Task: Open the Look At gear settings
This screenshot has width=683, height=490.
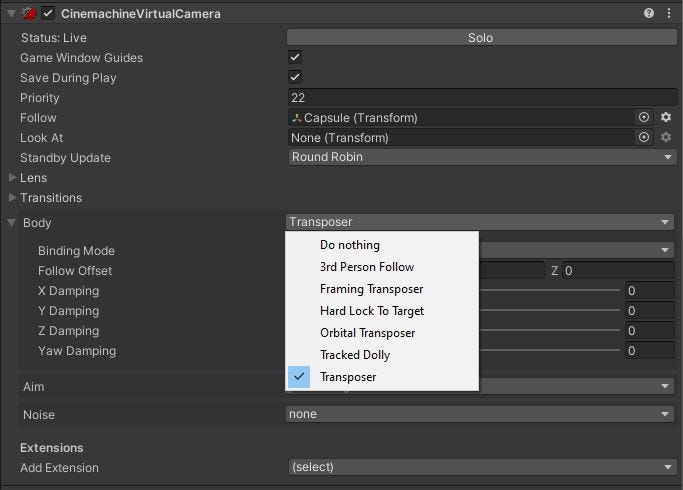Action: tap(666, 137)
